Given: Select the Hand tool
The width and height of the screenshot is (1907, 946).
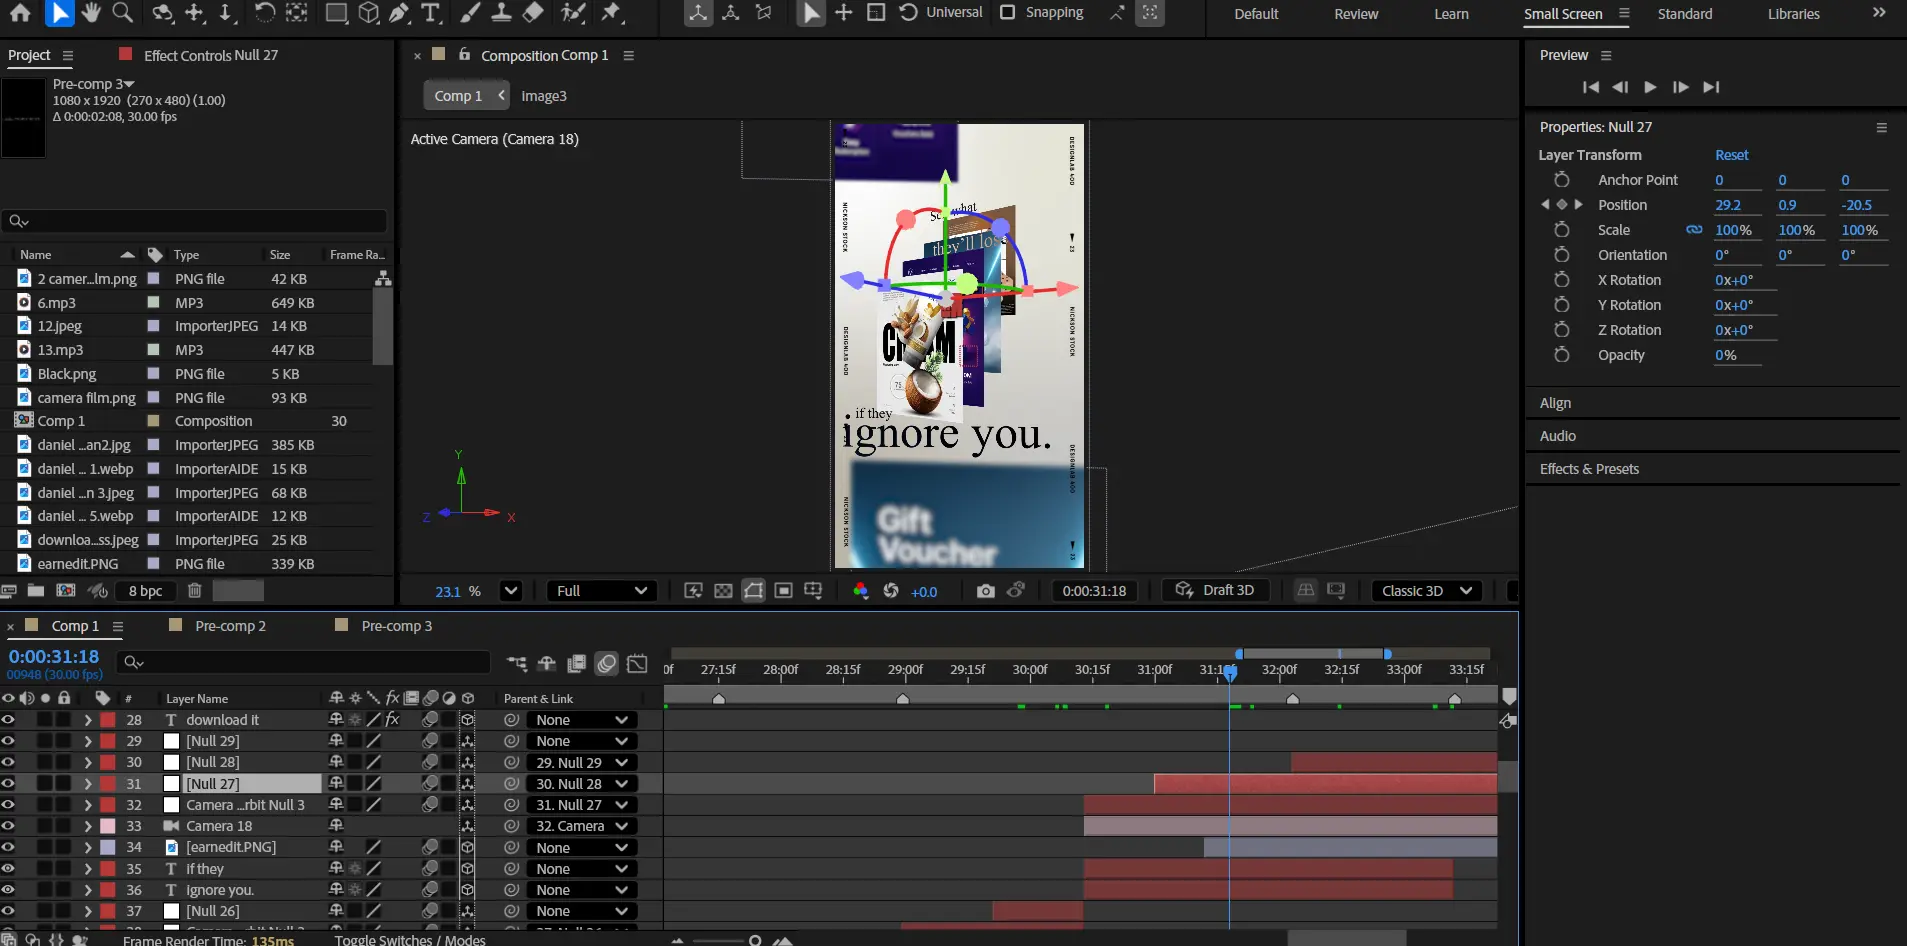Looking at the screenshot, I should click(x=91, y=13).
